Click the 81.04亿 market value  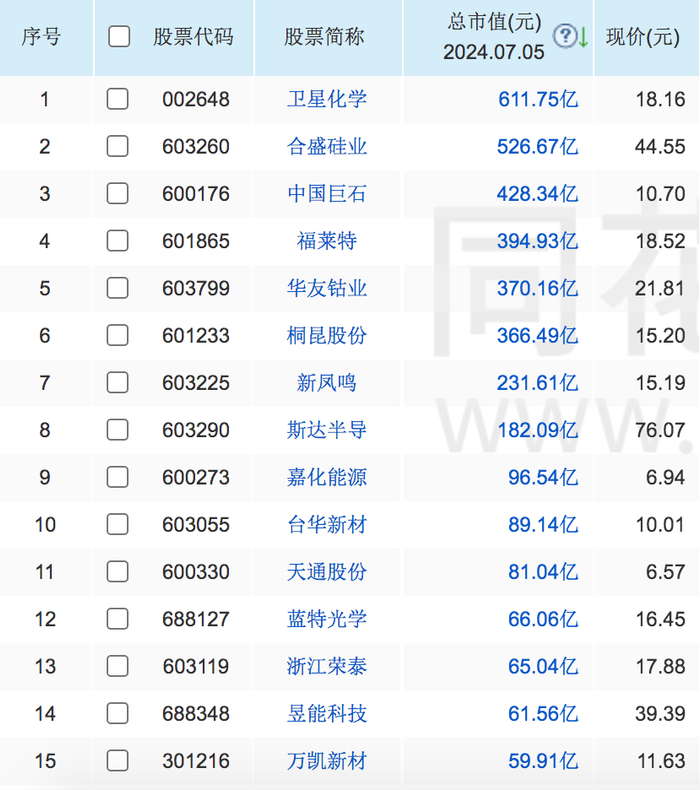click(x=543, y=572)
